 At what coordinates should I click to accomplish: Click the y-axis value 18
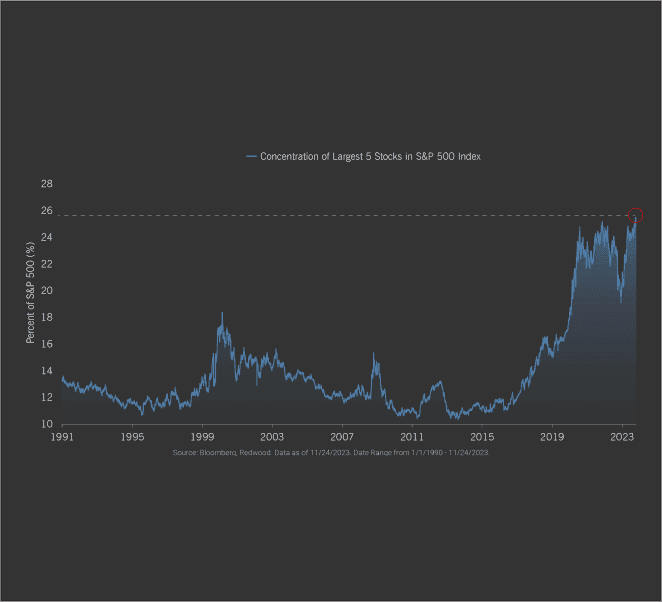47,317
